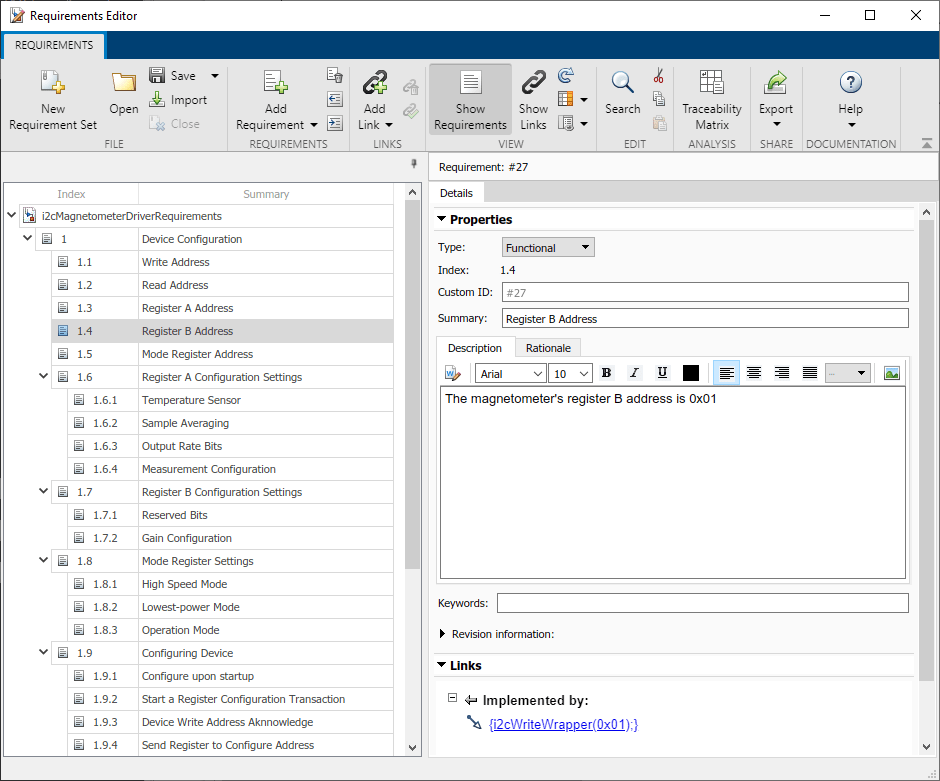Click the Keywords input field

pyautogui.click(x=702, y=603)
